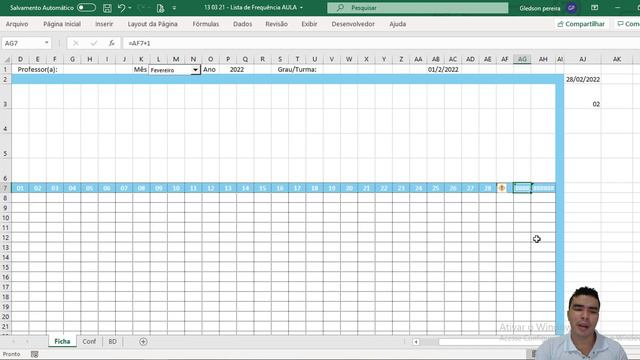
Task: Switch to the Conf sheet tab
Action: 89,342
